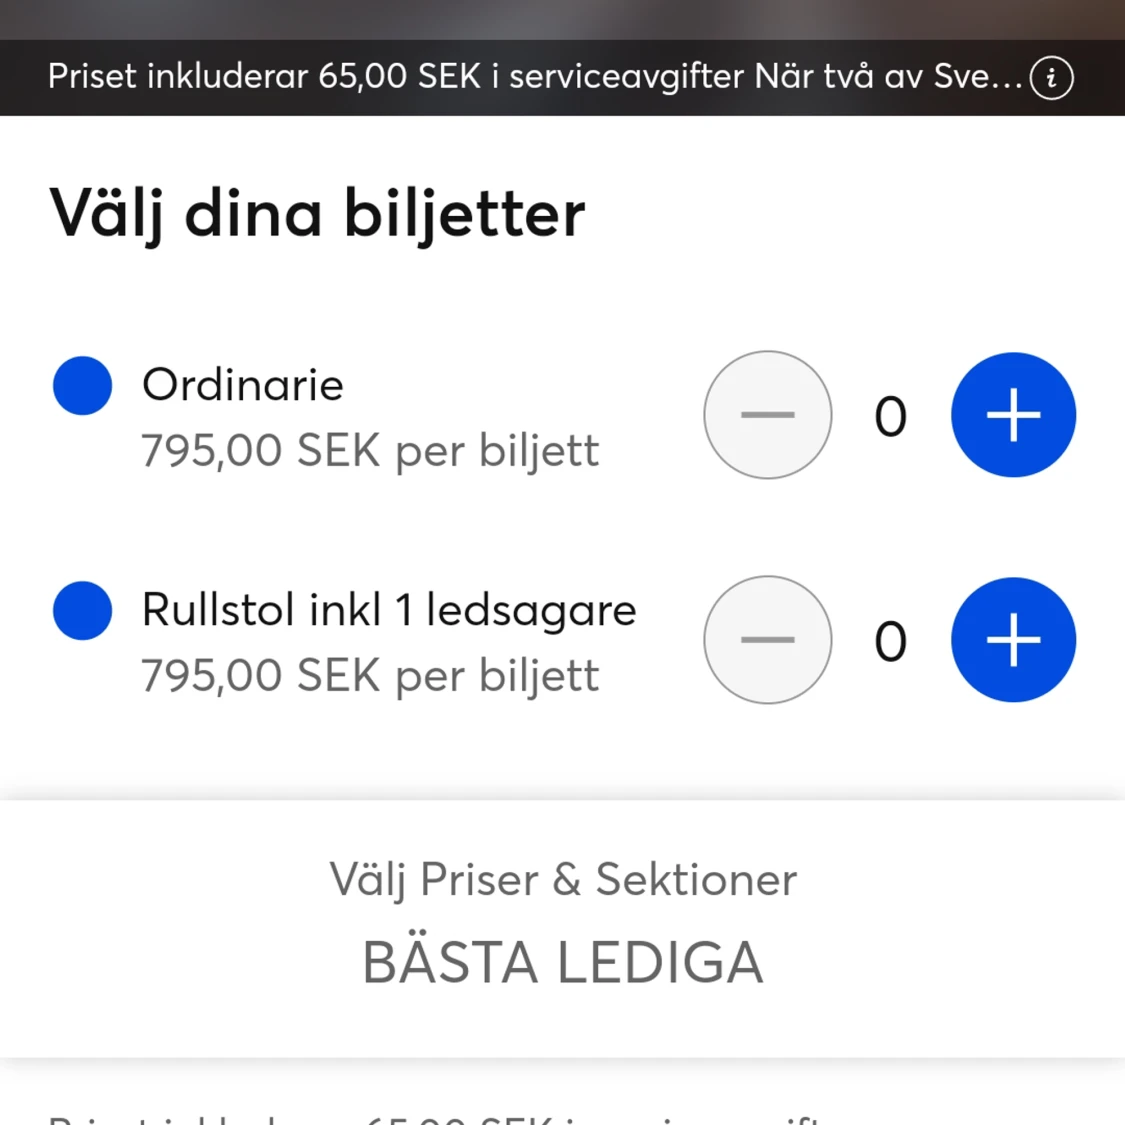The width and height of the screenshot is (1125, 1125).
Task: Tap the service fee banner text
Action: point(535,77)
